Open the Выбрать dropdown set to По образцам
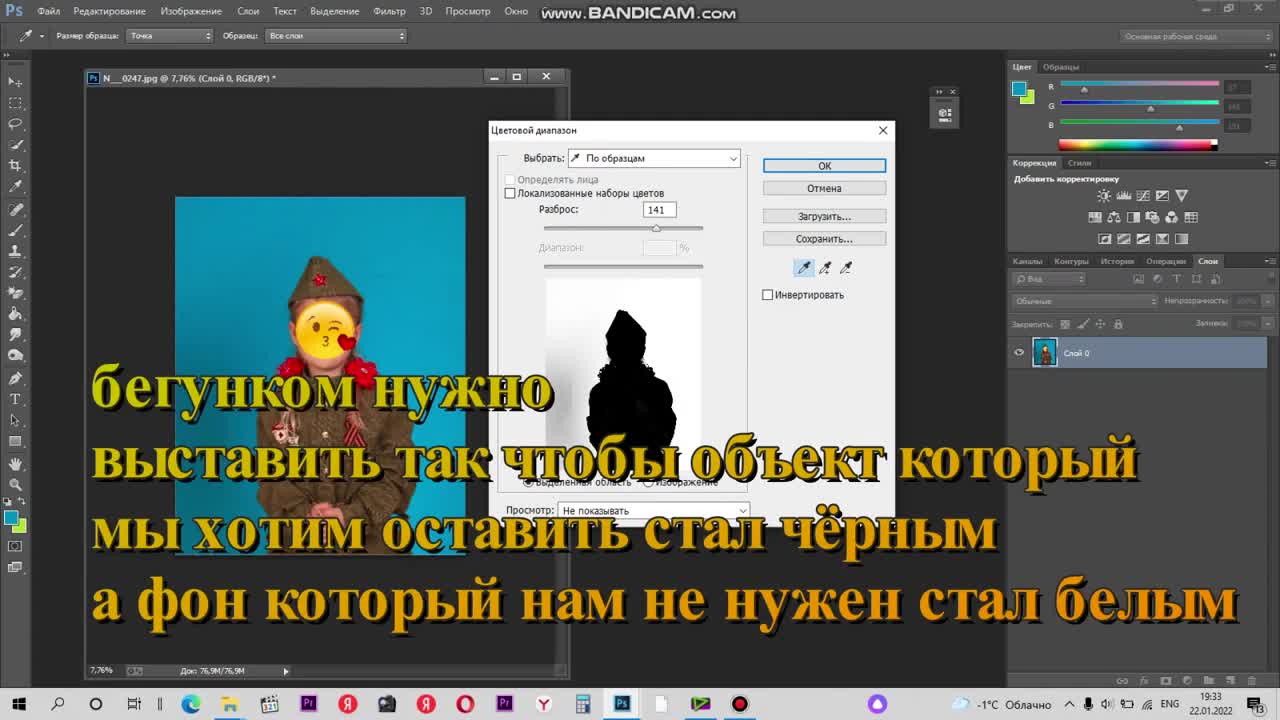This screenshot has height=720, width=1280. (x=654, y=158)
